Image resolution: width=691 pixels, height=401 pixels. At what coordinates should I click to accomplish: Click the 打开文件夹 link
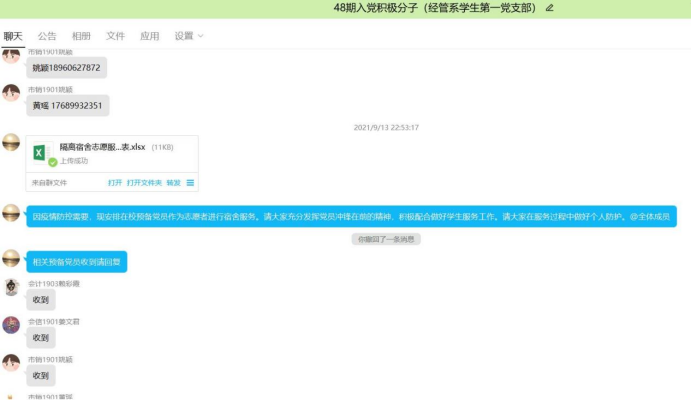tap(144, 183)
